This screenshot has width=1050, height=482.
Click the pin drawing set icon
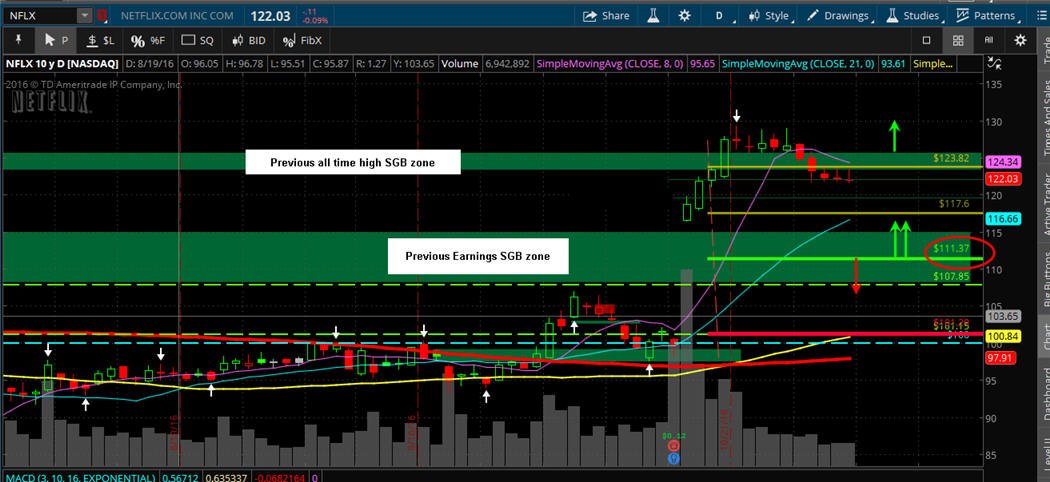[x=18, y=40]
